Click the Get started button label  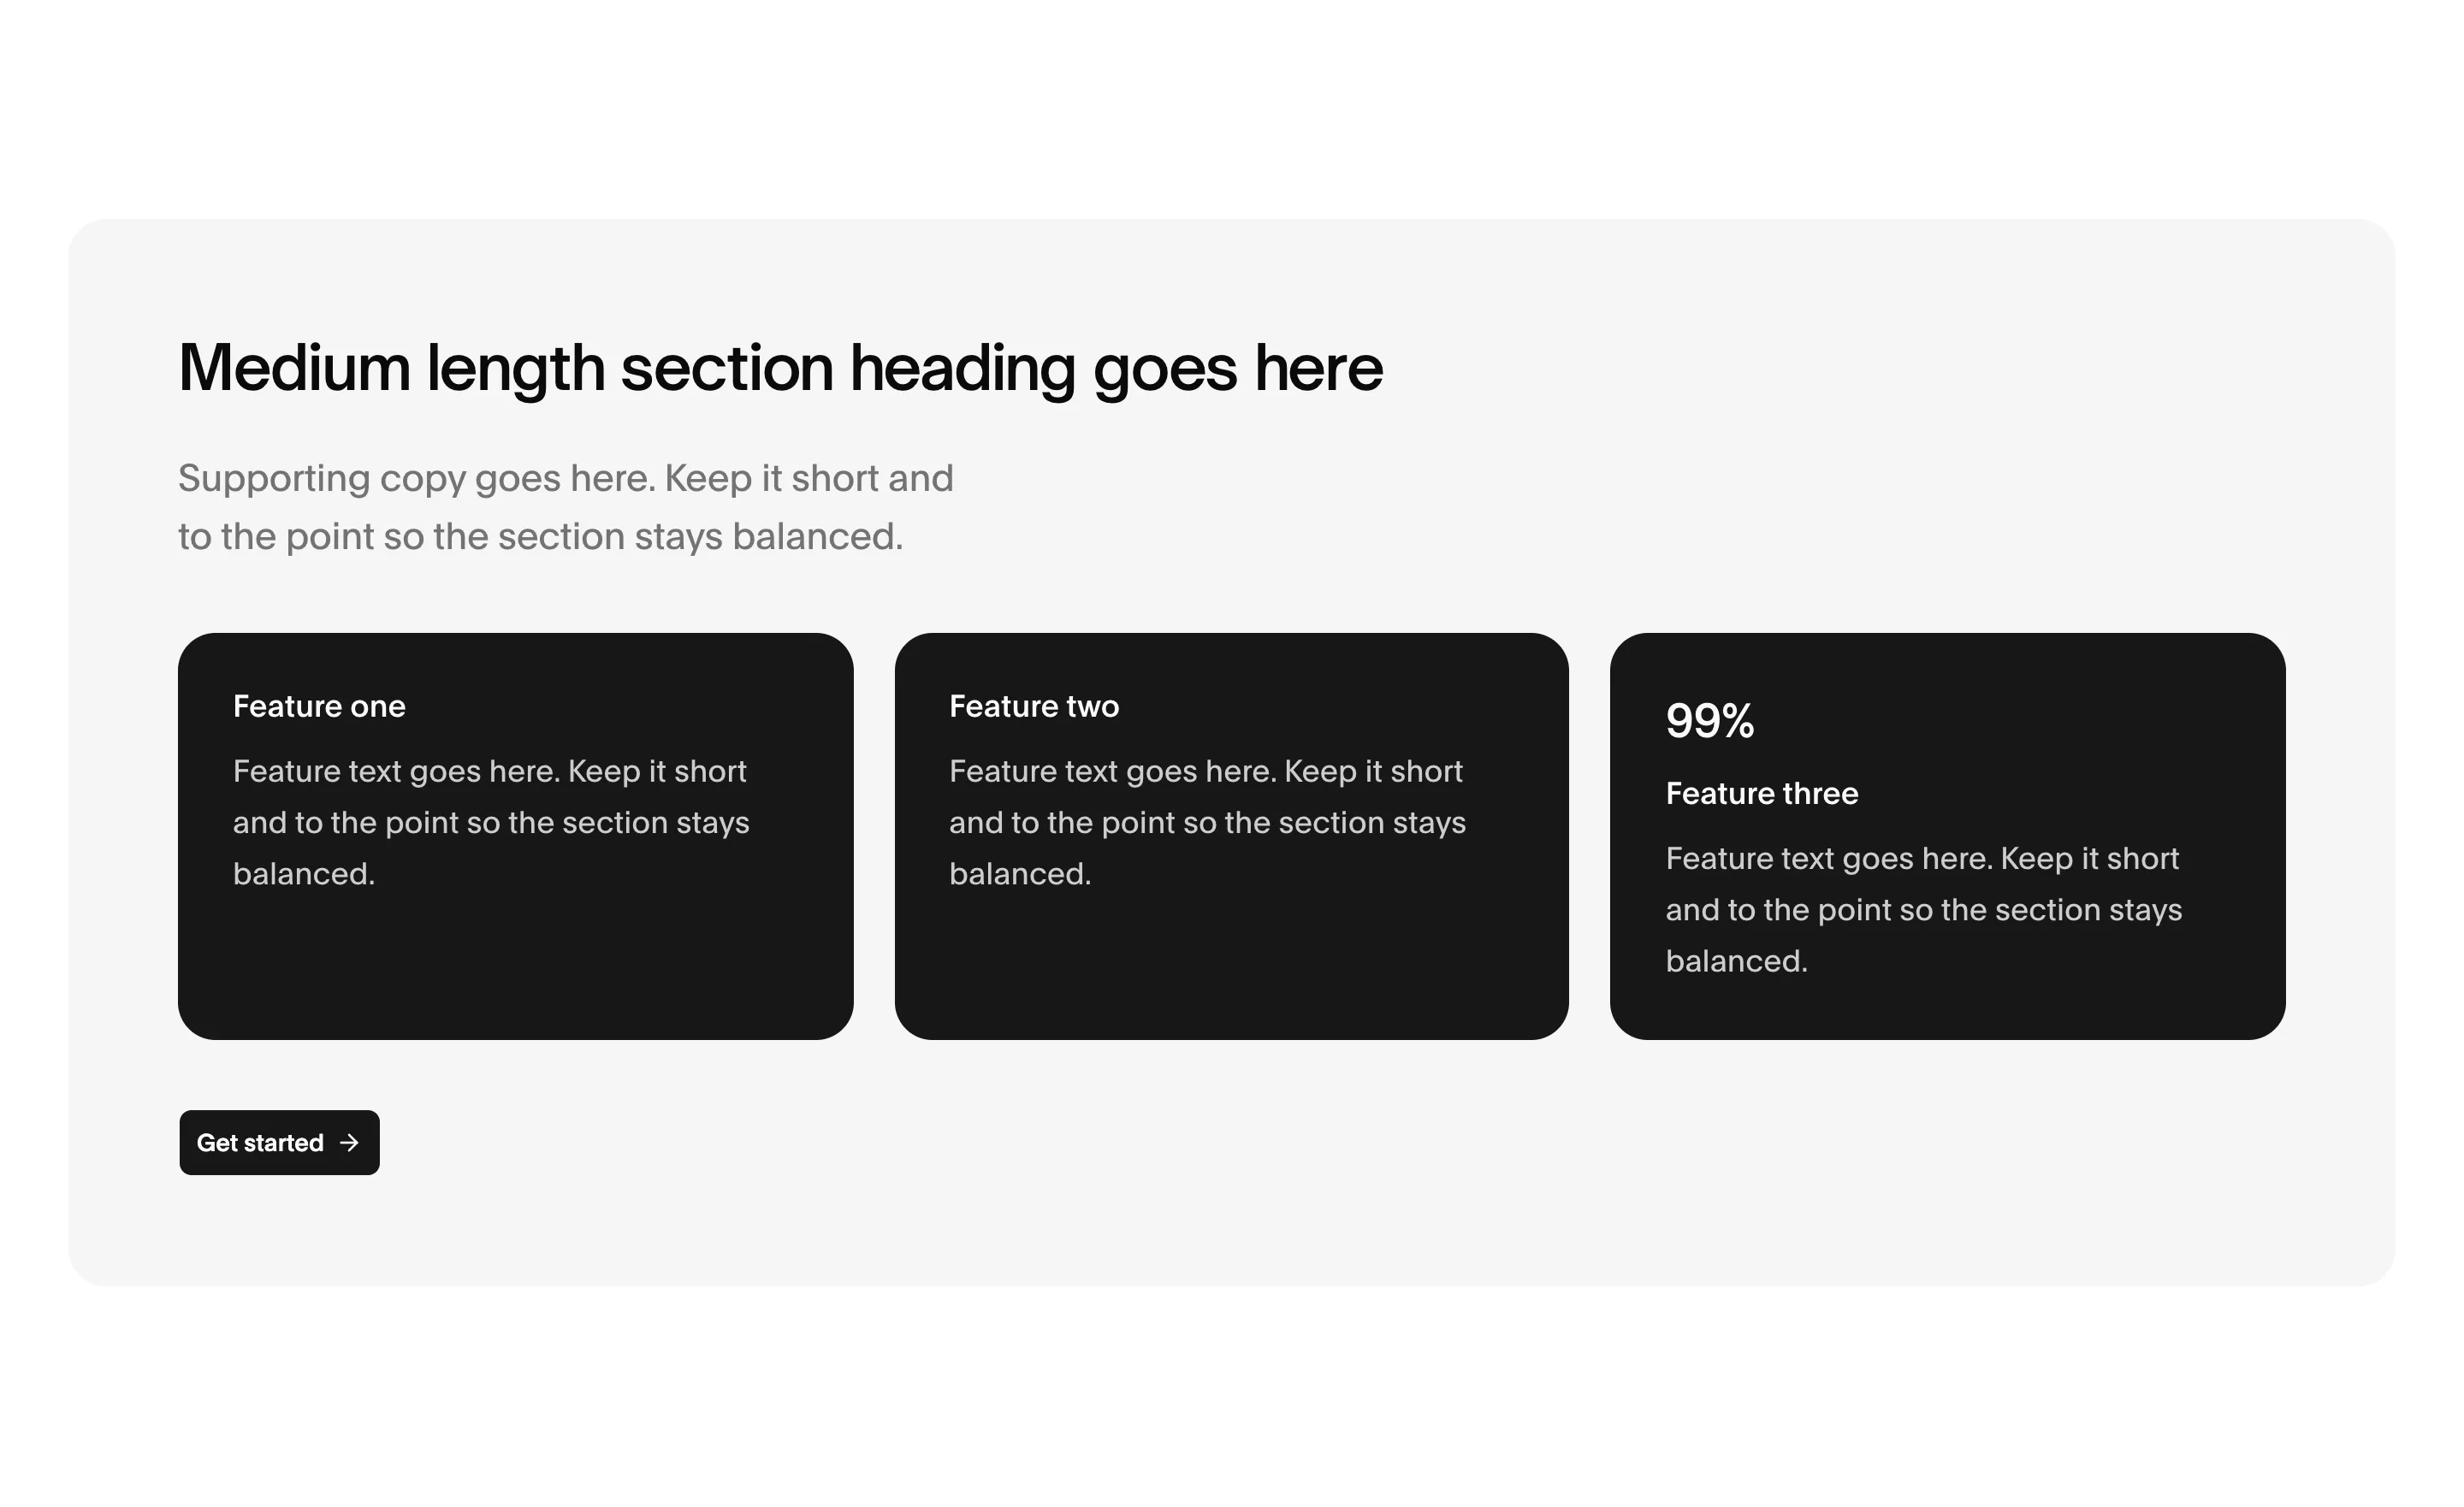coord(260,1142)
